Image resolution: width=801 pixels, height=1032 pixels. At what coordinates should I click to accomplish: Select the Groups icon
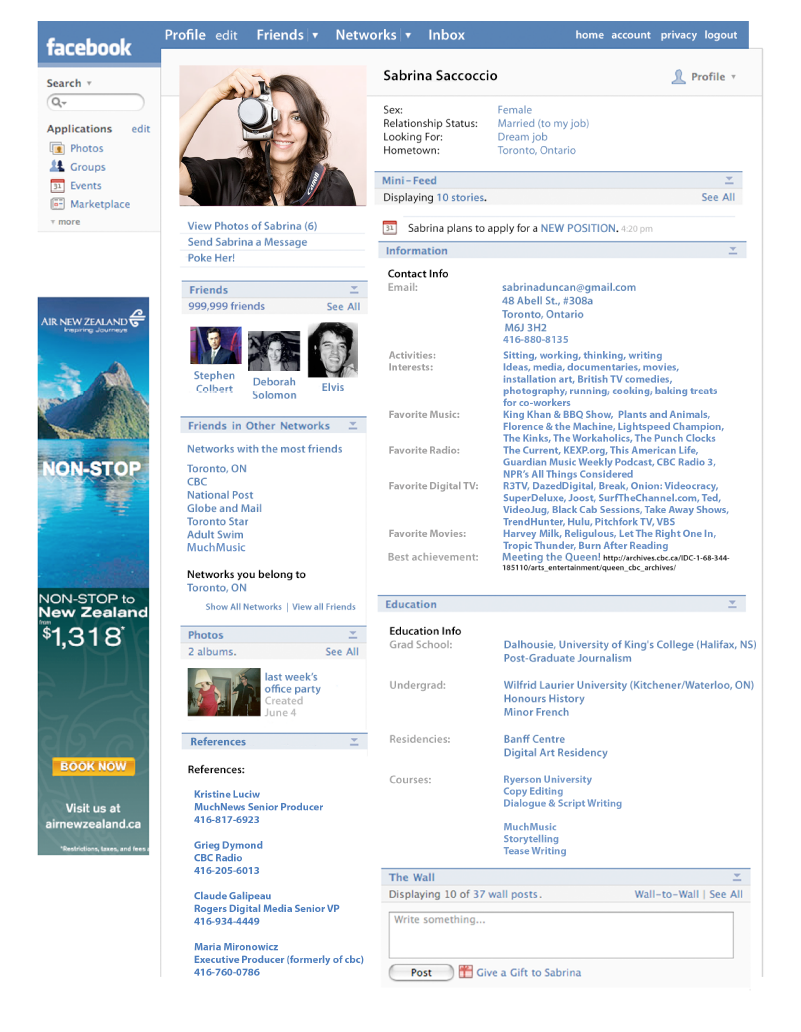[55, 166]
